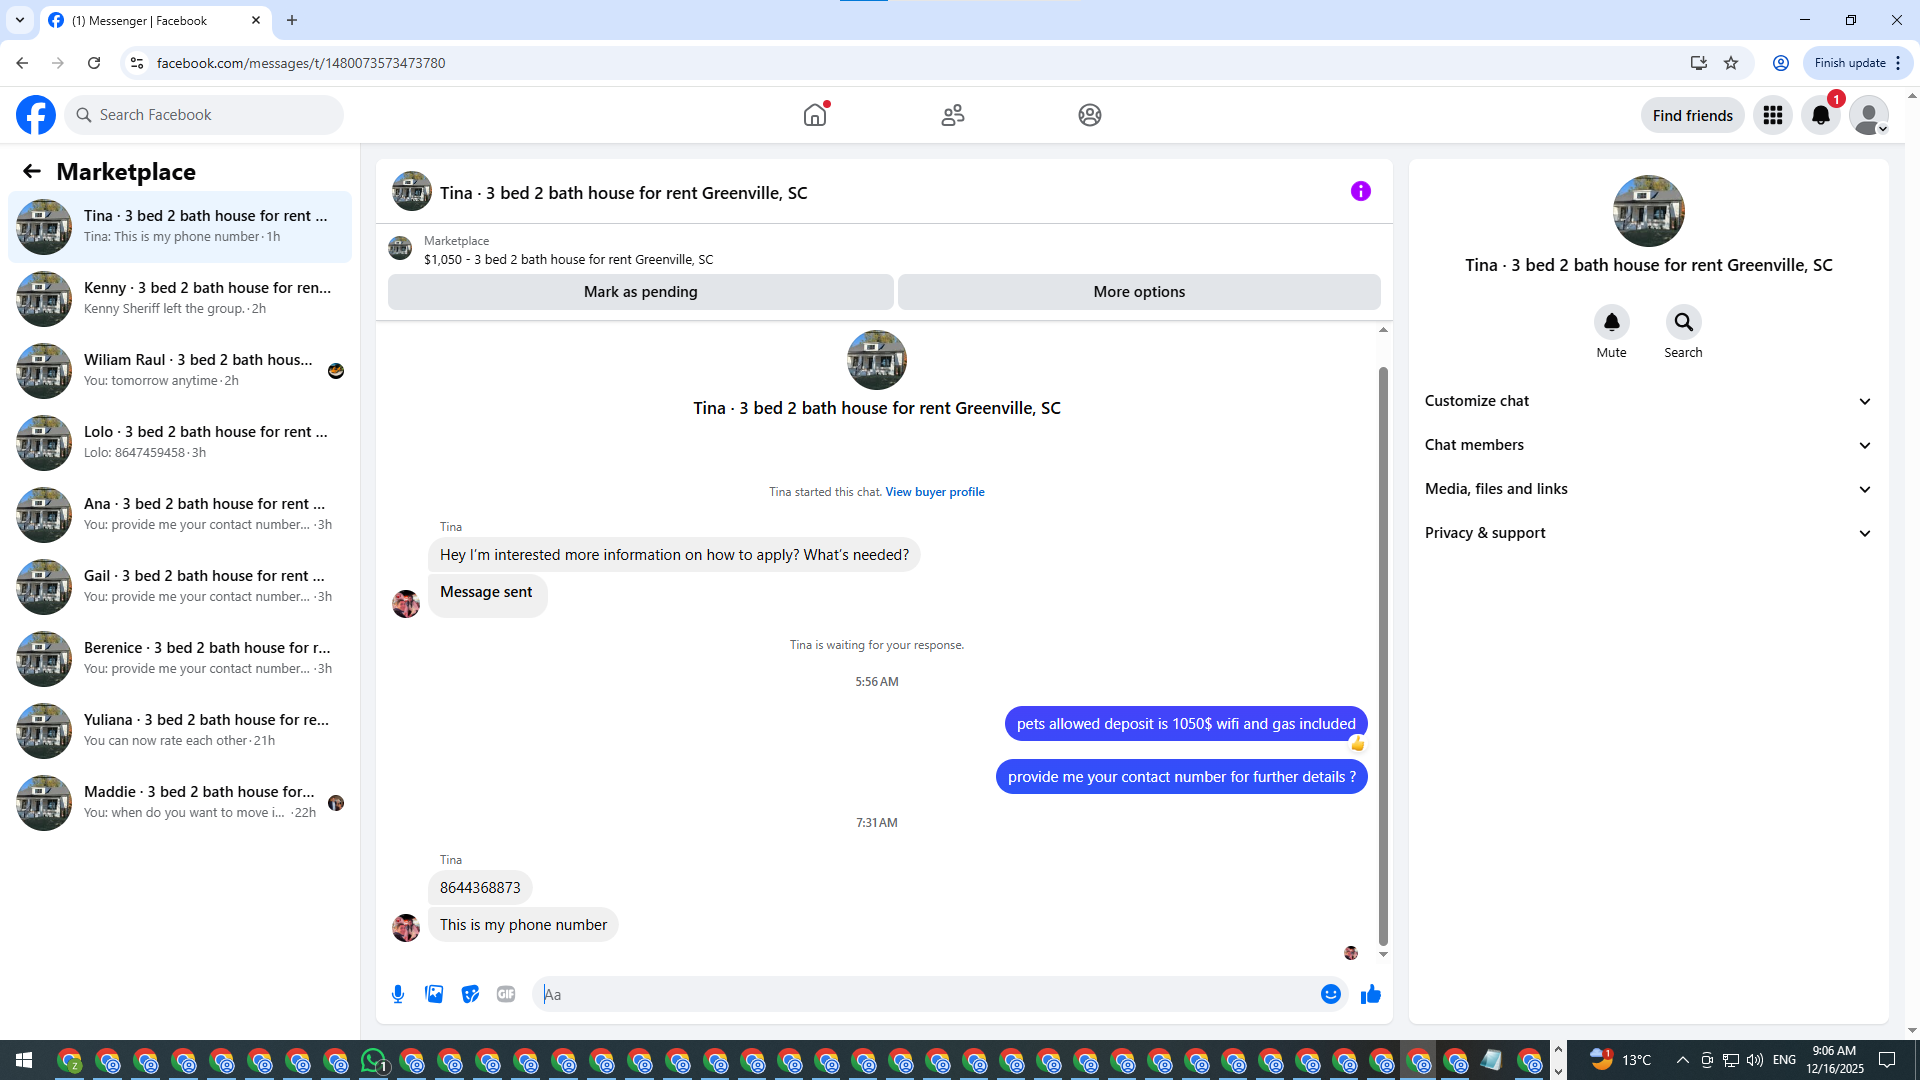1920x1080 pixels.
Task: Search within the conversation
Action: 1684,322
